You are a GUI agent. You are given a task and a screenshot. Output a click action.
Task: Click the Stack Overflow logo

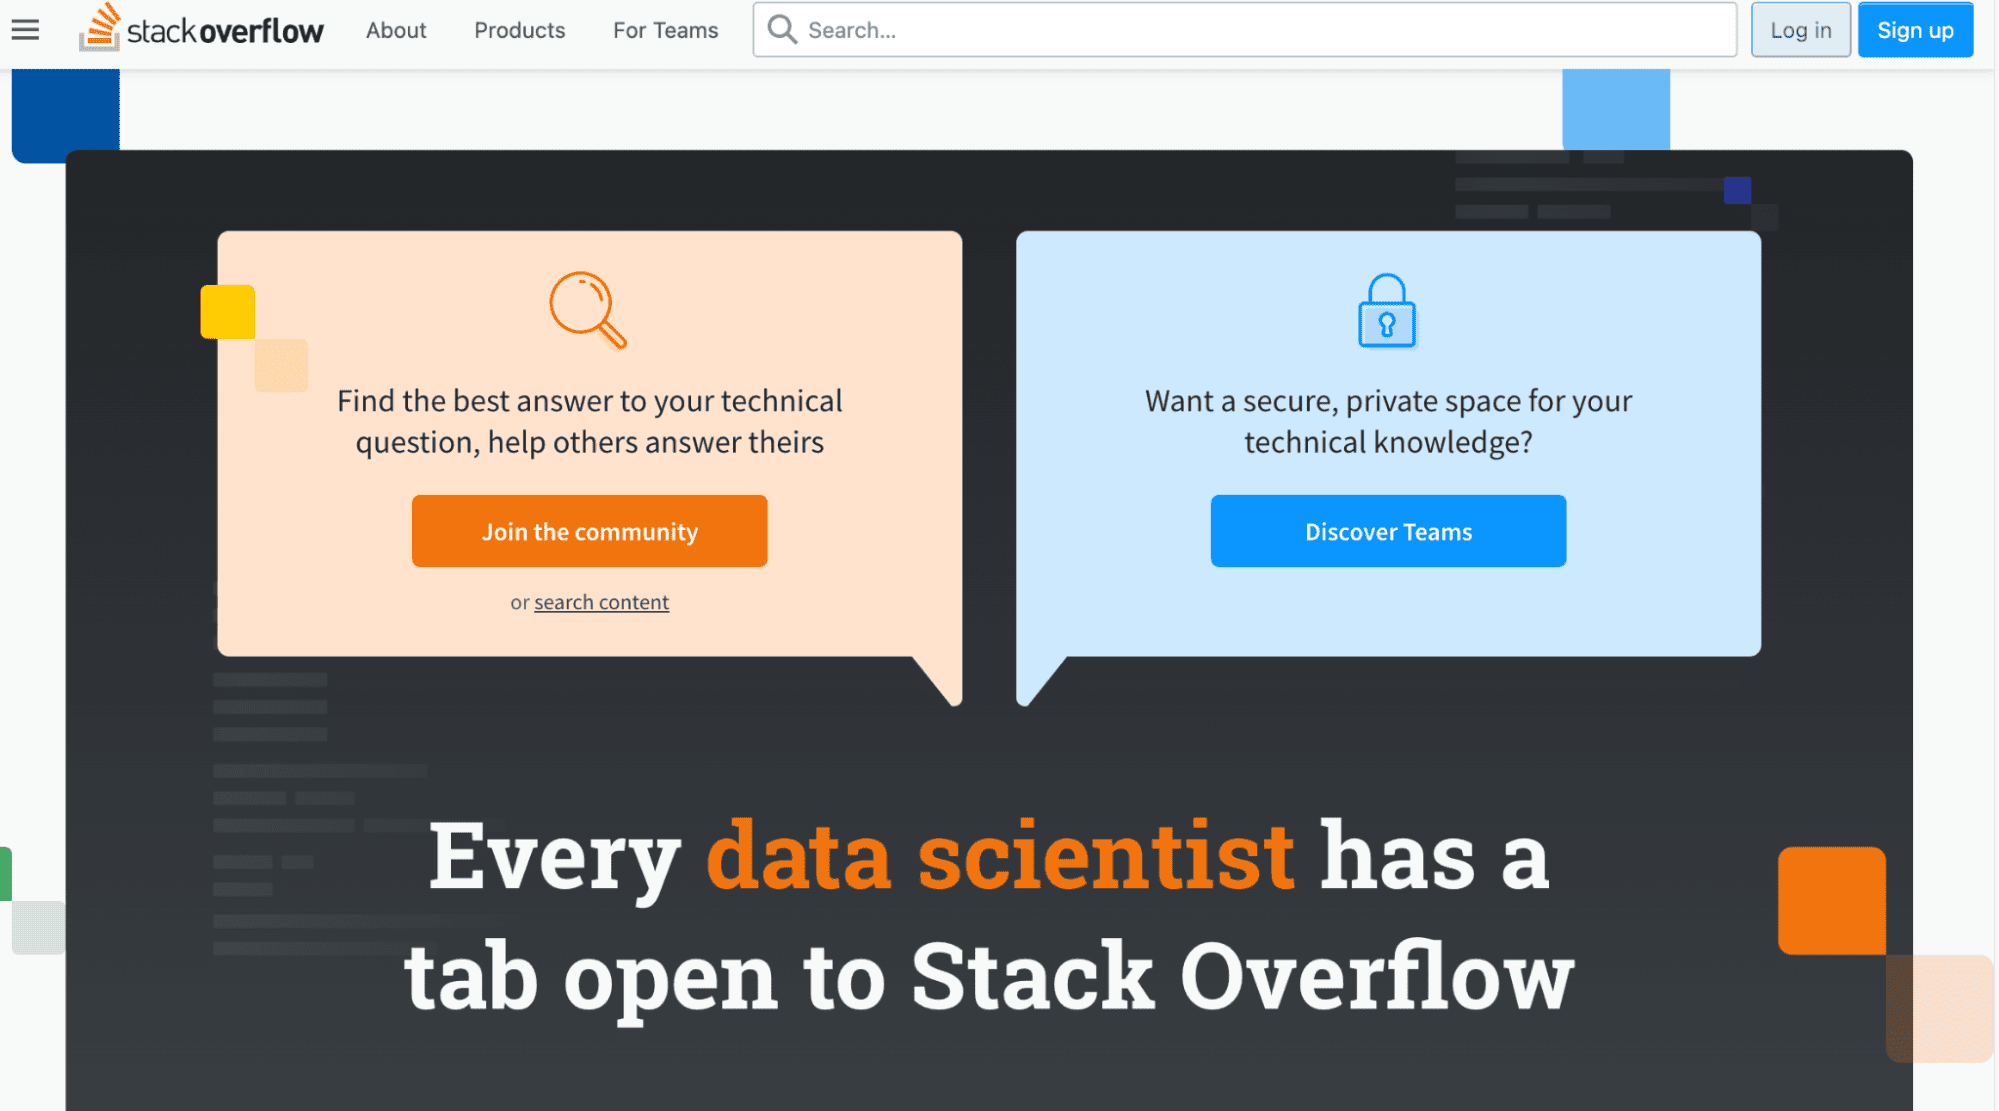pos(201,29)
